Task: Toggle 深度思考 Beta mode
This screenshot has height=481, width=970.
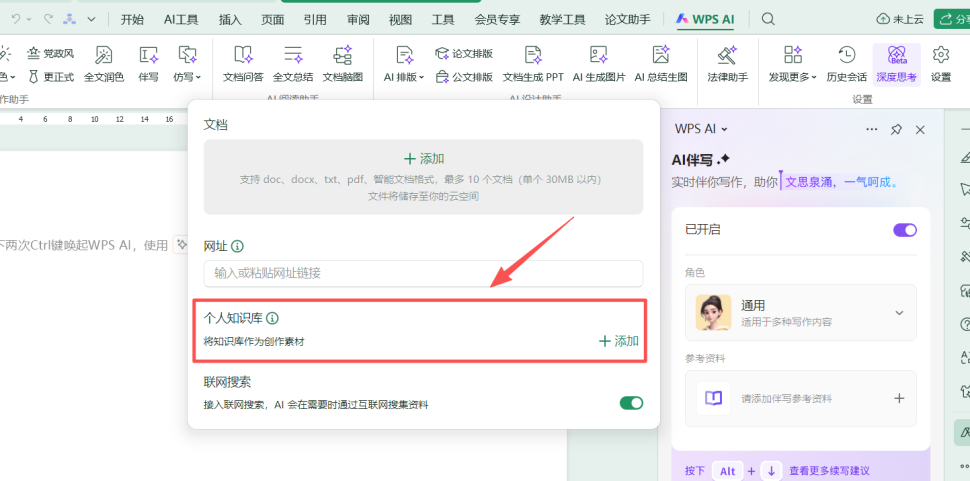Action: pos(896,64)
